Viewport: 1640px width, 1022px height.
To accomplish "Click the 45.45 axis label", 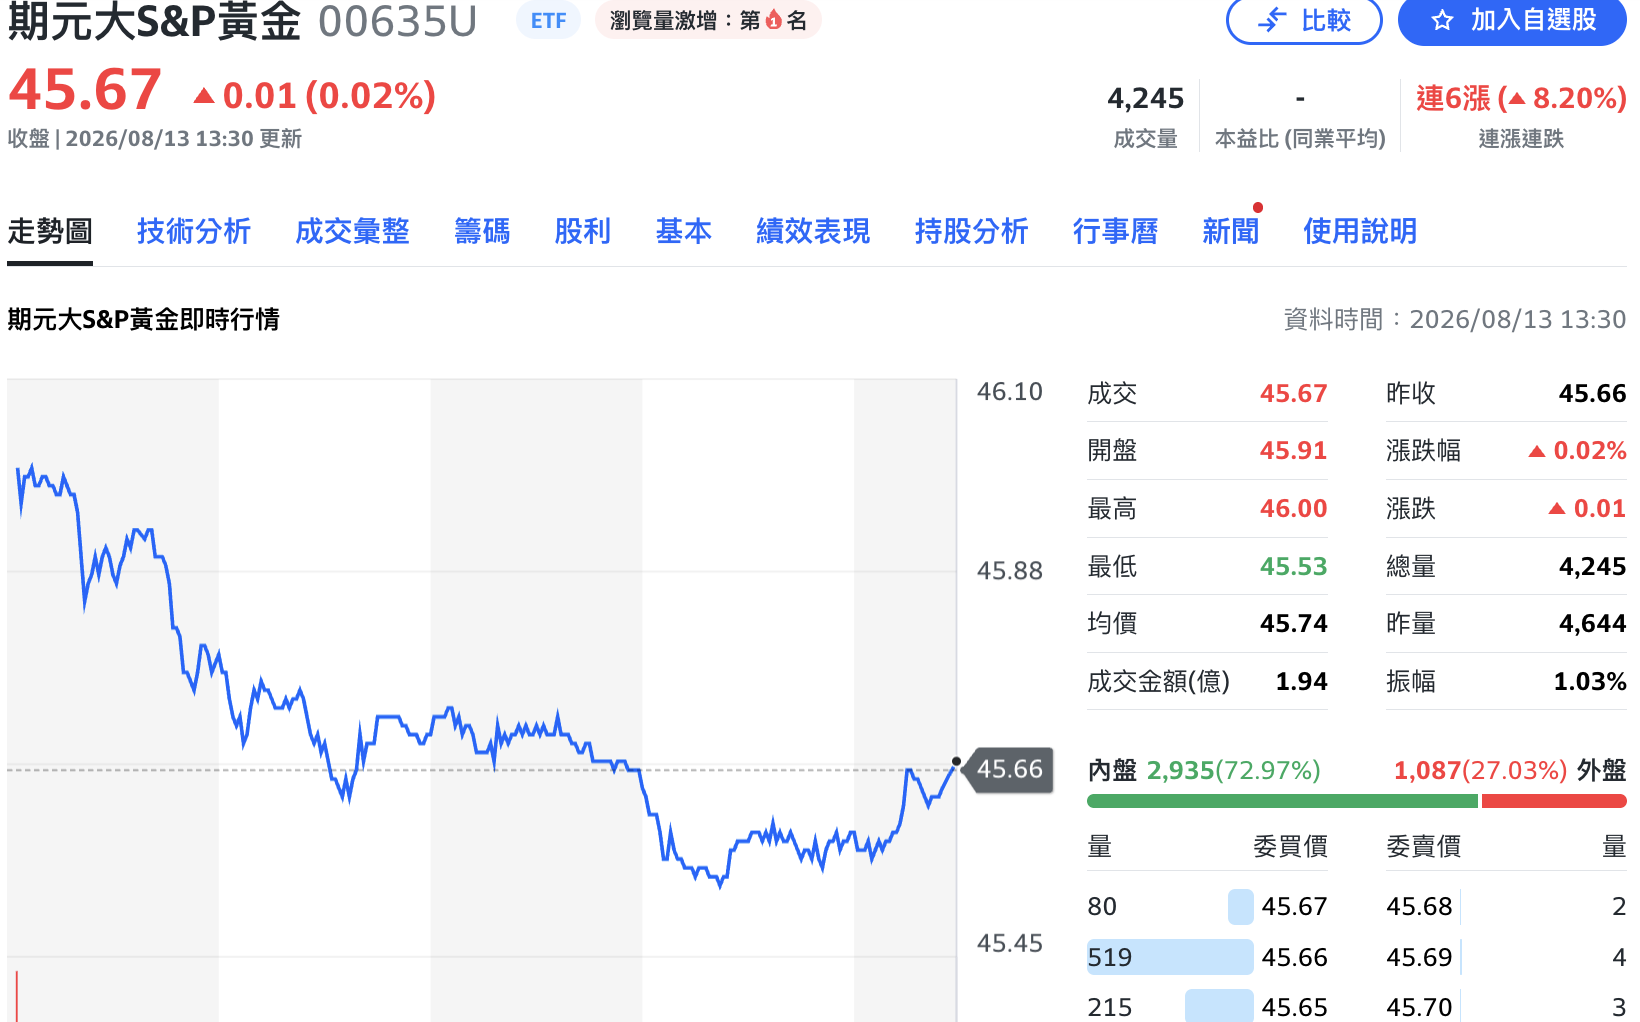I will click(1010, 944).
